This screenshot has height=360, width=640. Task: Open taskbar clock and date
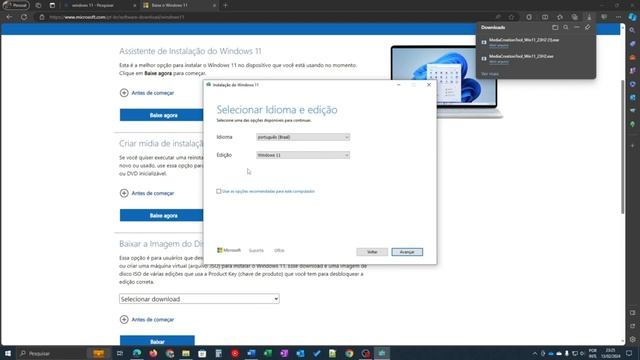tap(610, 353)
